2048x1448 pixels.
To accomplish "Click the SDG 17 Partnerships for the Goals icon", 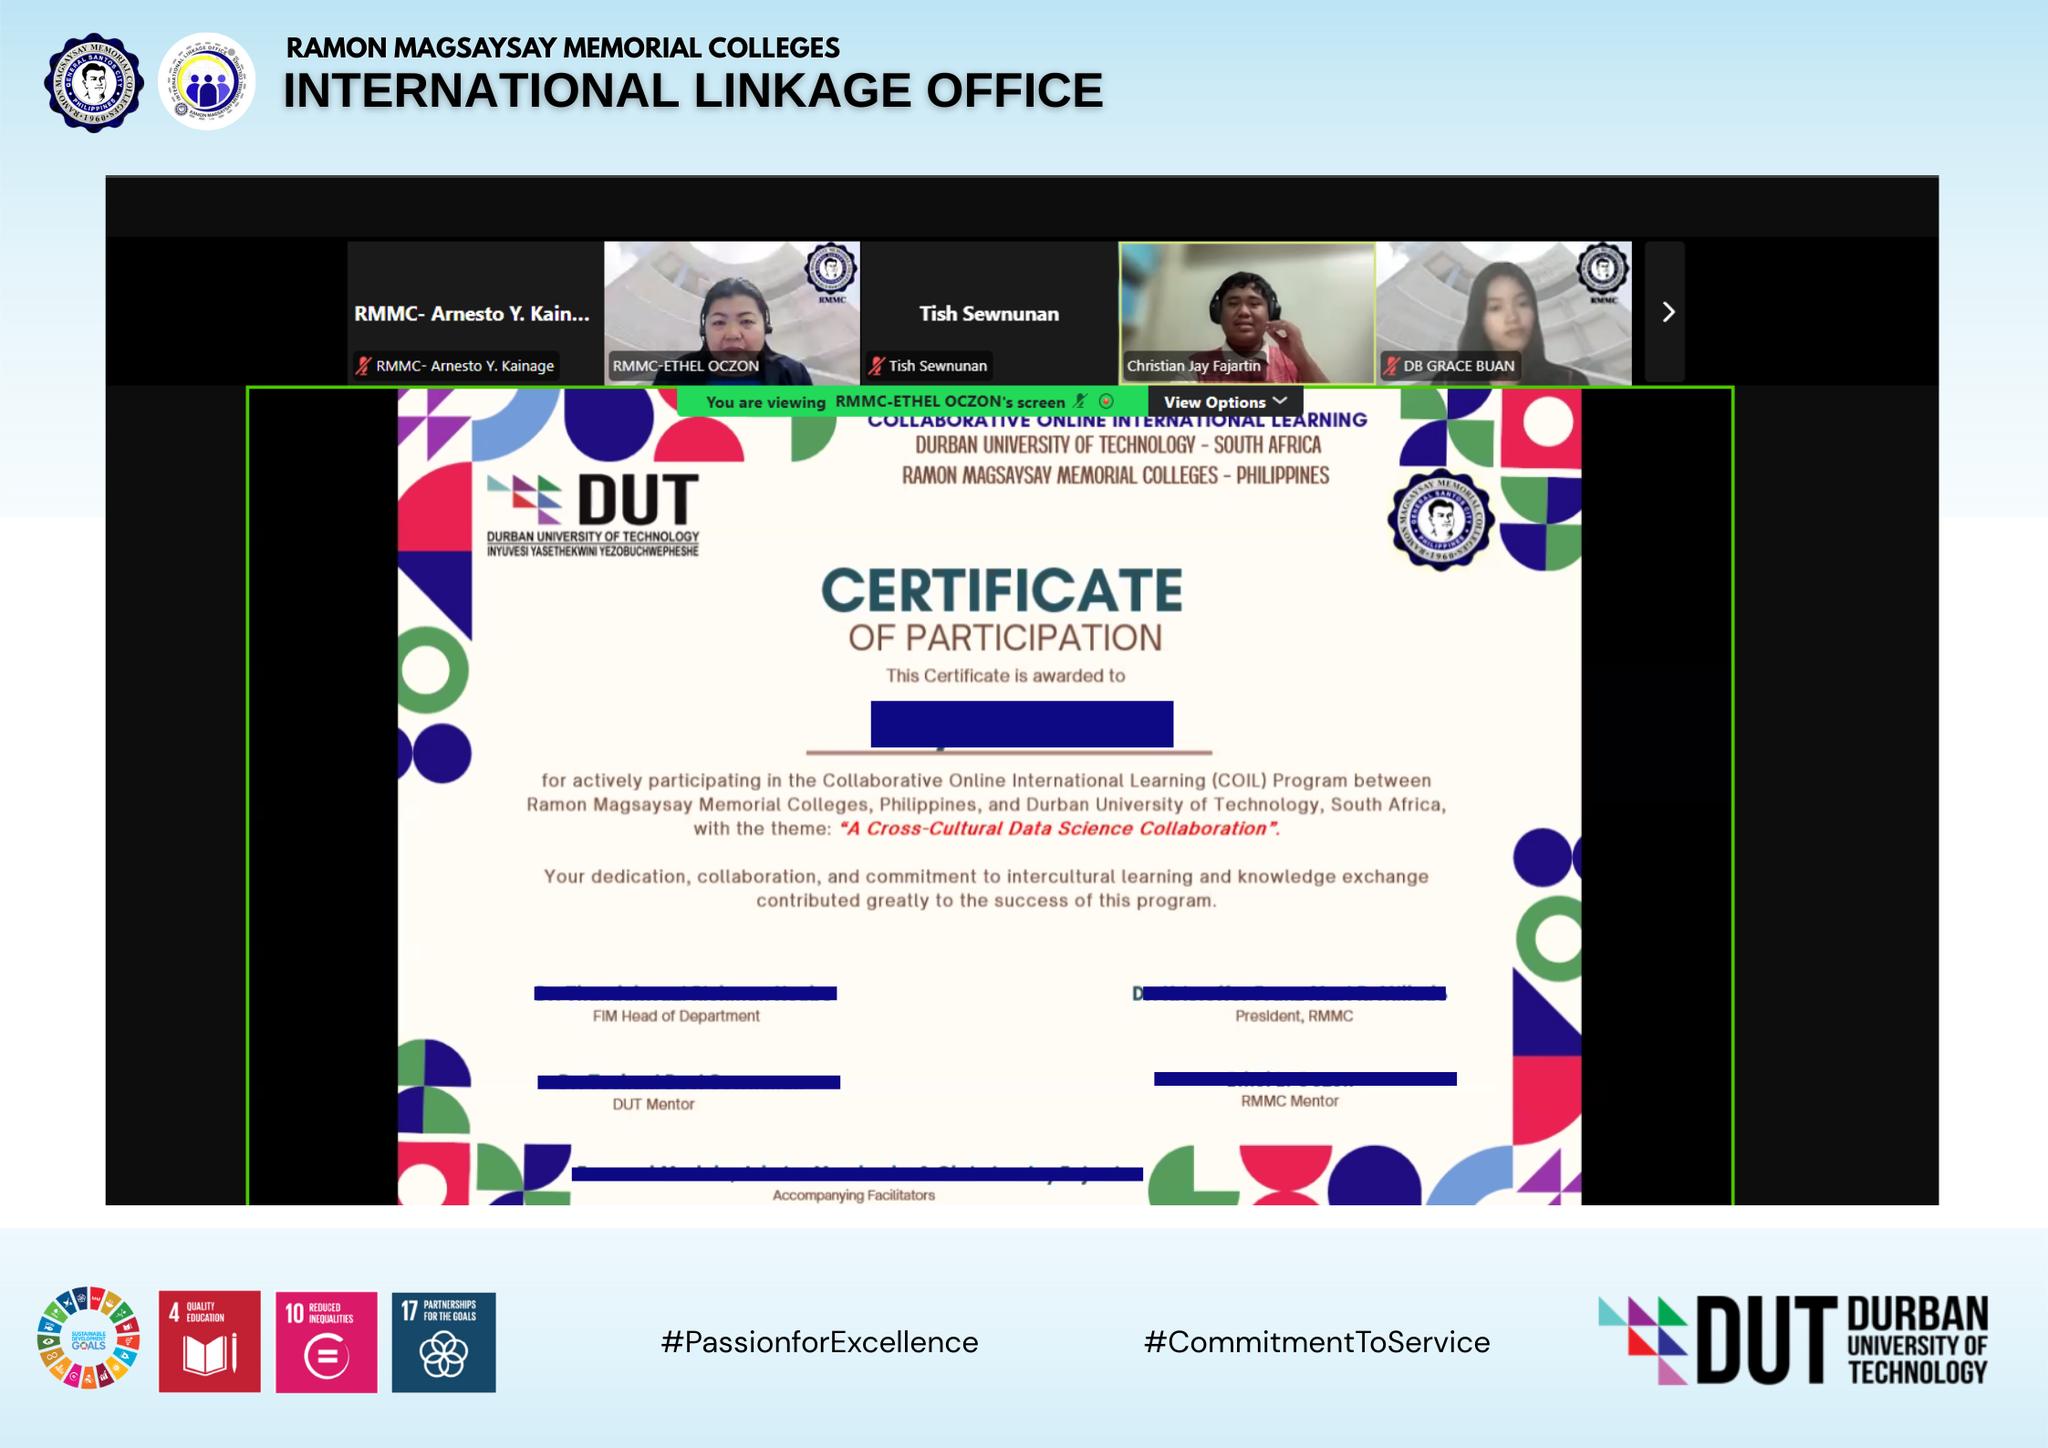I will [x=443, y=1342].
